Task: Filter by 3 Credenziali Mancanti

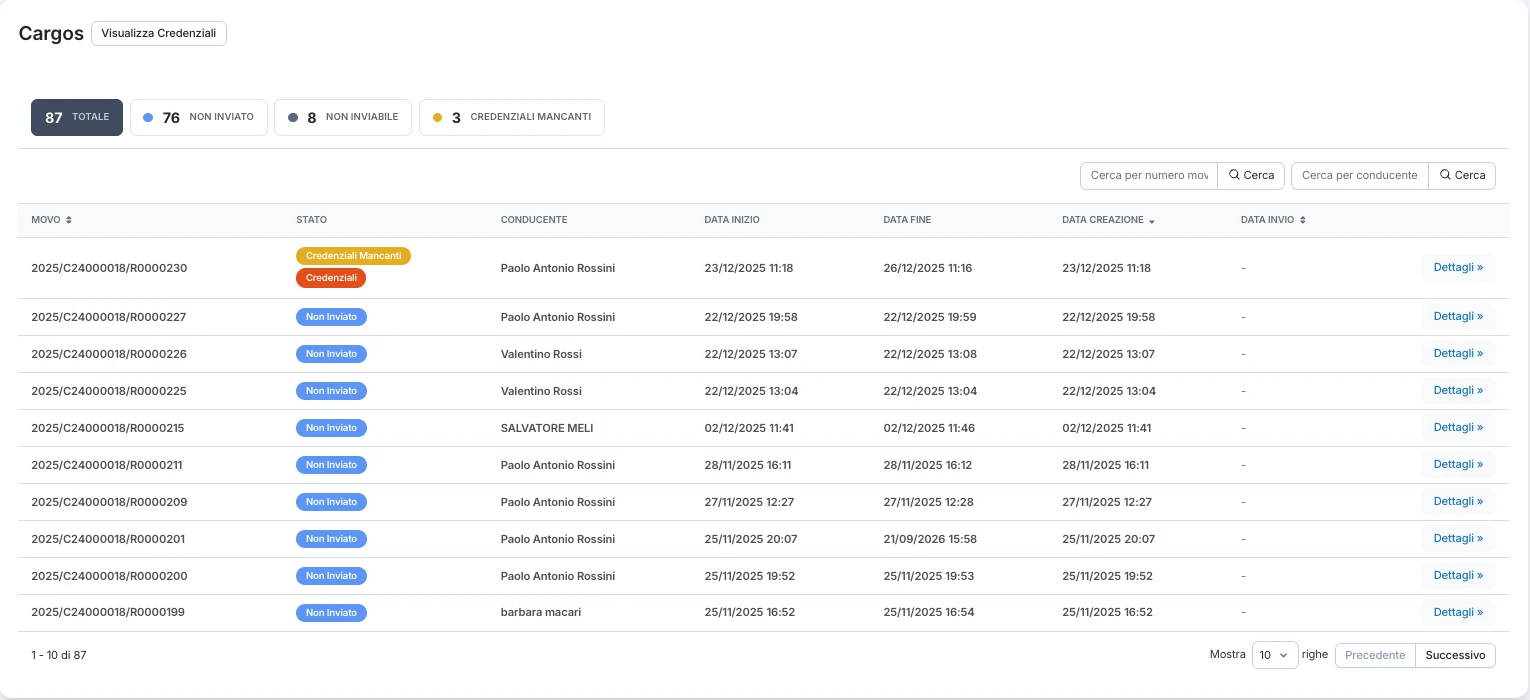Action: (512, 117)
